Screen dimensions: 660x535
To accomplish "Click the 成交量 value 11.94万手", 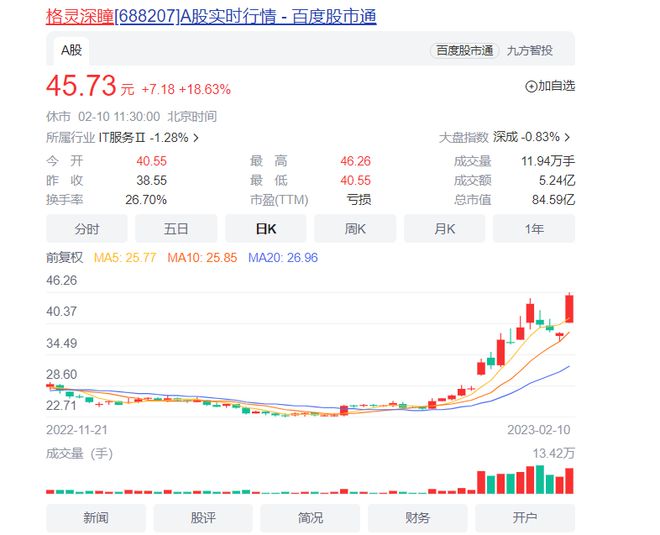I will [548, 161].
